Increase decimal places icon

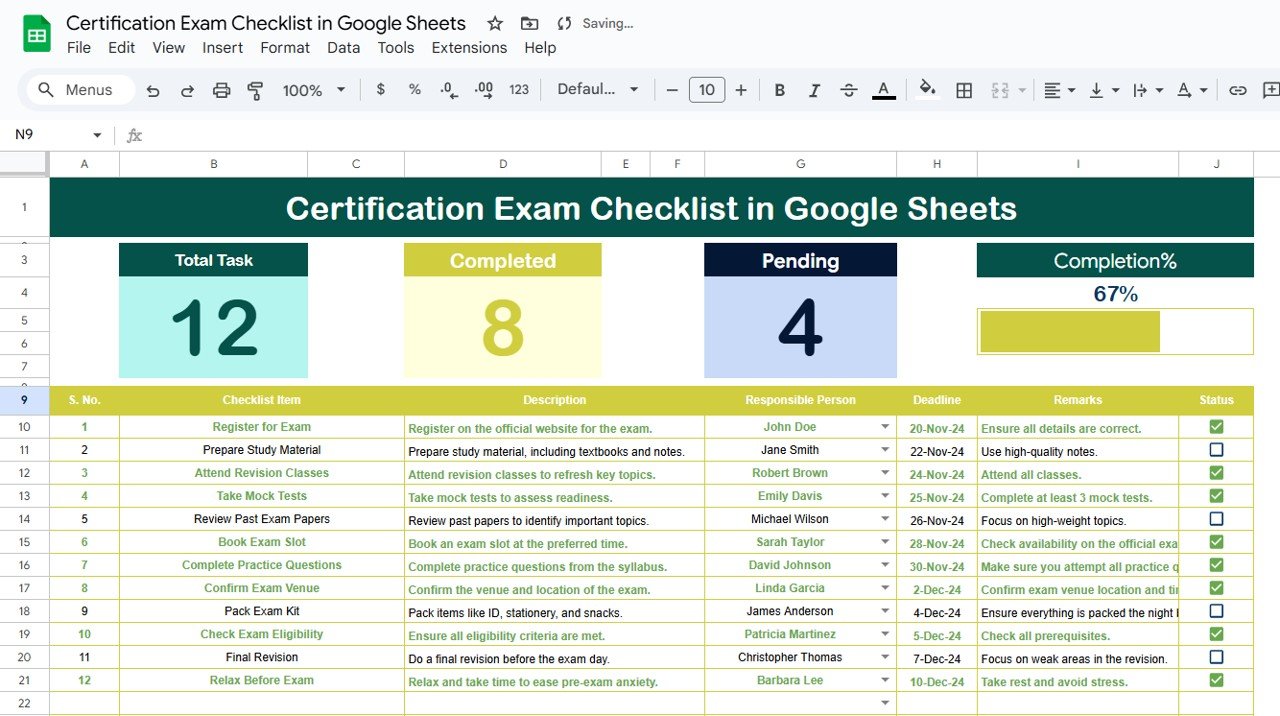(484, 89)
